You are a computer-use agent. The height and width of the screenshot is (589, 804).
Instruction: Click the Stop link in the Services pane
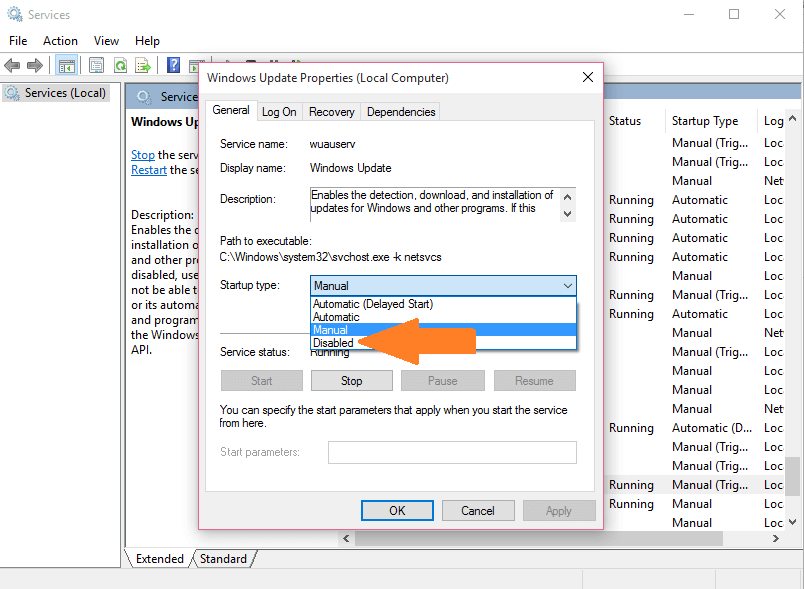click(143, 155)
